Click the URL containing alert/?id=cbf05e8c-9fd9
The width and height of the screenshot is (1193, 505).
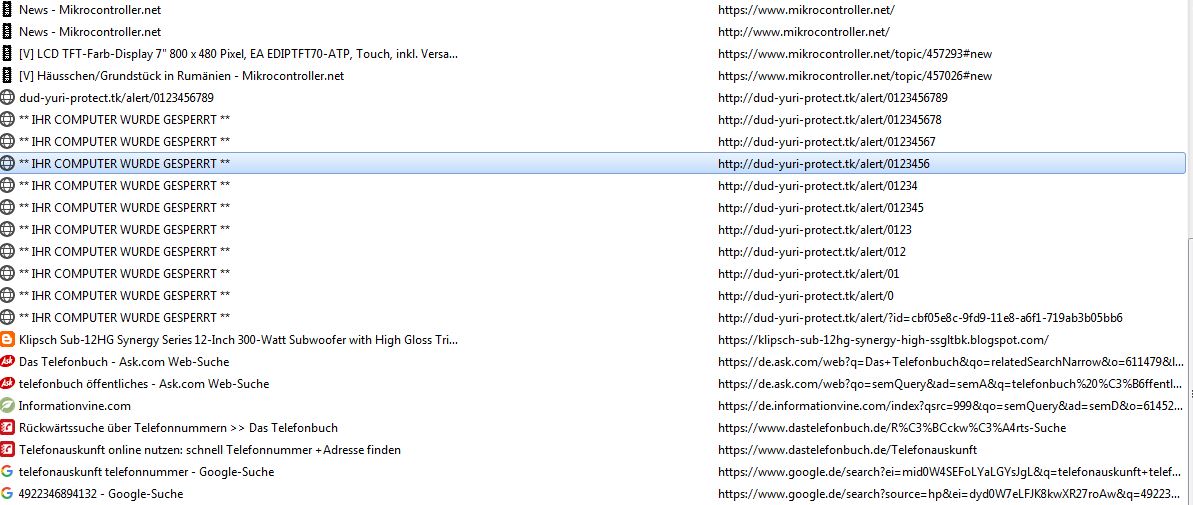(921, 318)
